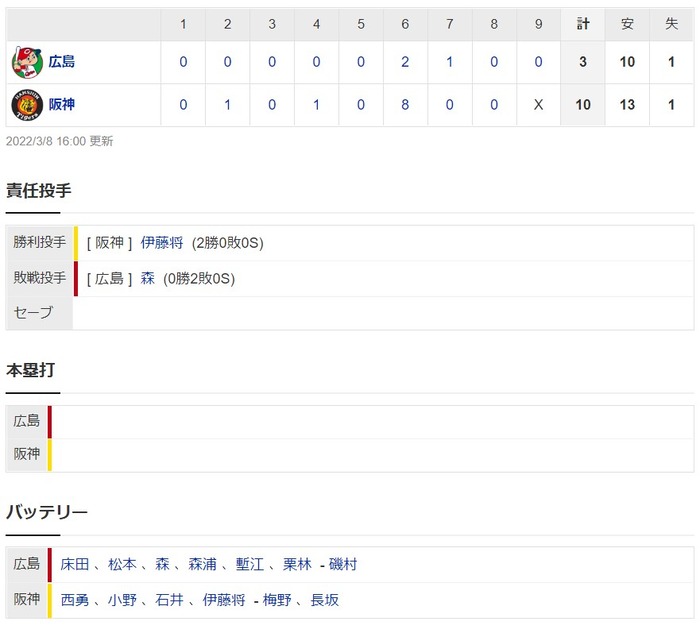This screenshot has height=633, width=700.
Task: Open the 広島 team link in scoreboard
Action: [62, 62]
